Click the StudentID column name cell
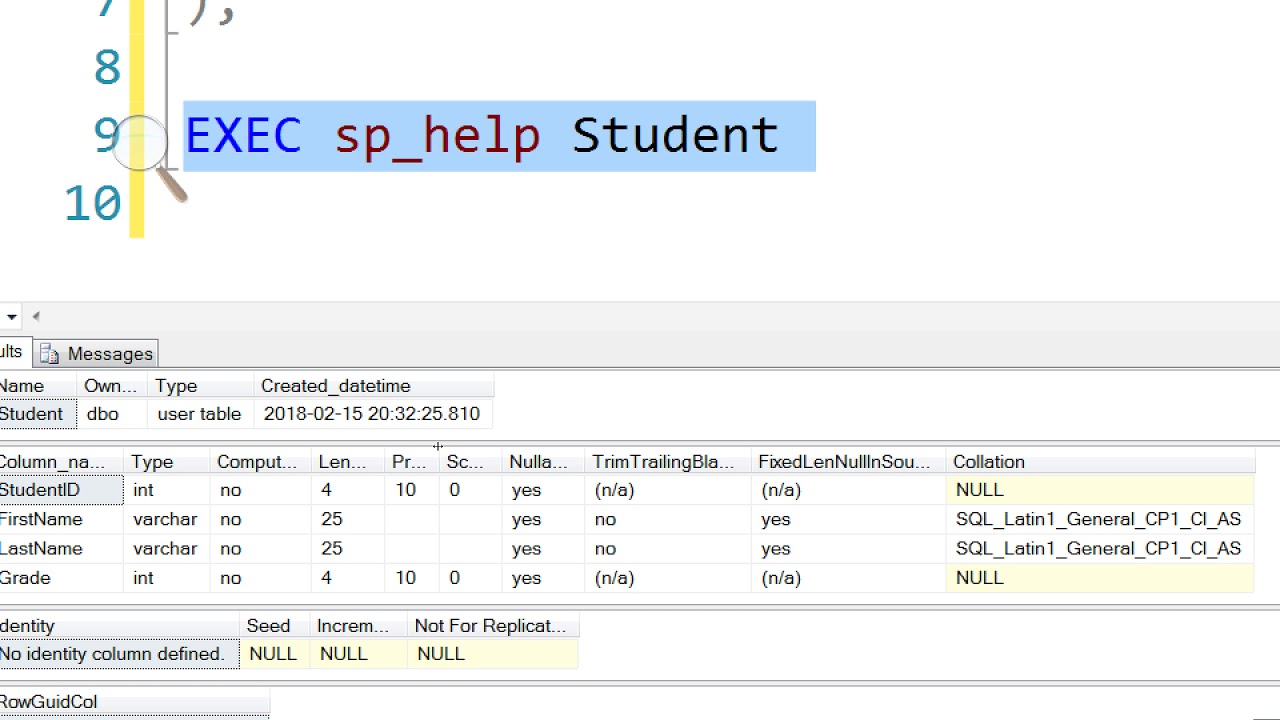The width and height of the screenshot is (1280, 720). 61,490
